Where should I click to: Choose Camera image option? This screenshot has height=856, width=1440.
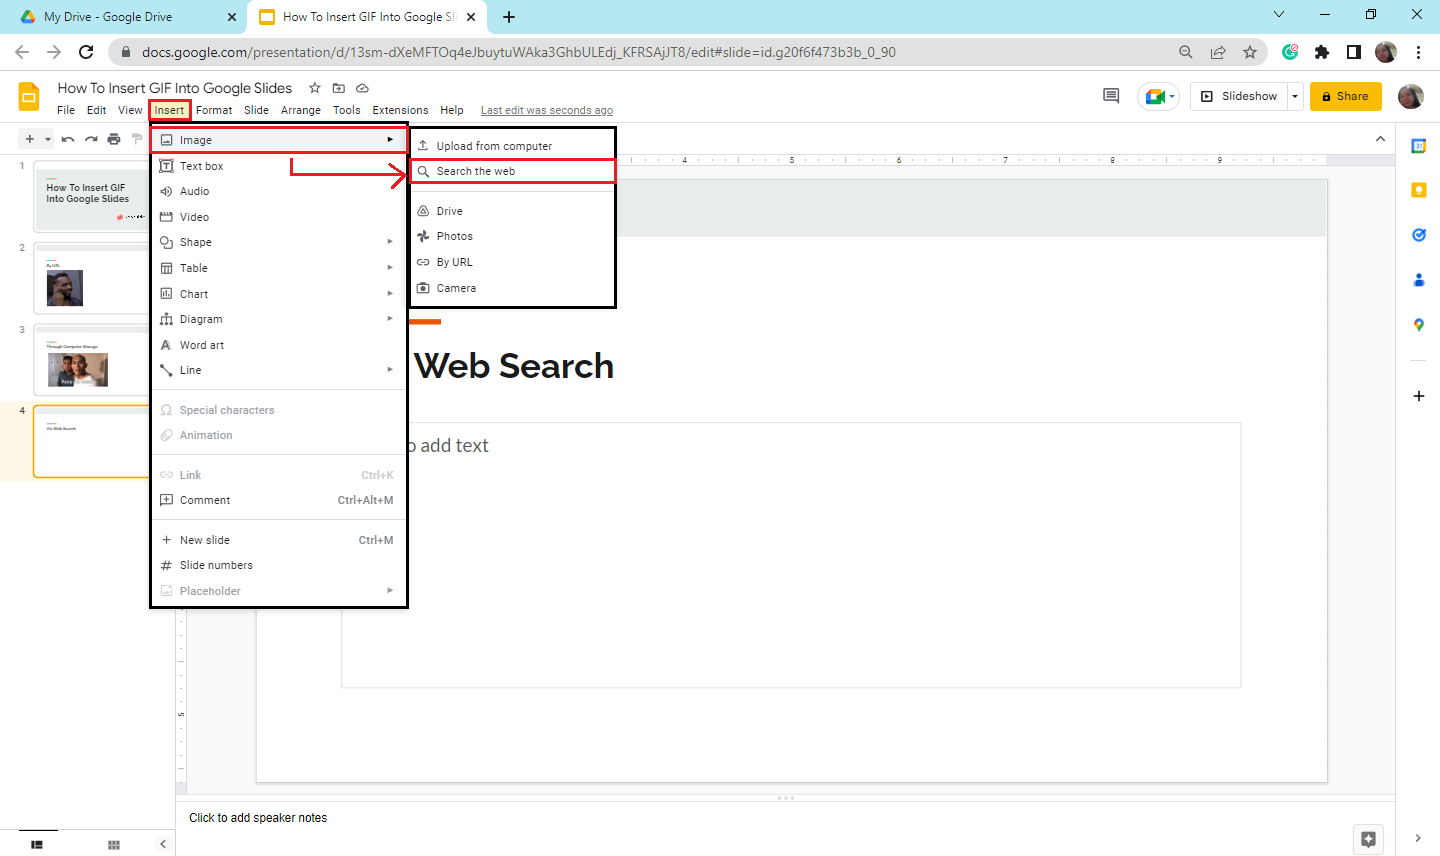(513, 288)
